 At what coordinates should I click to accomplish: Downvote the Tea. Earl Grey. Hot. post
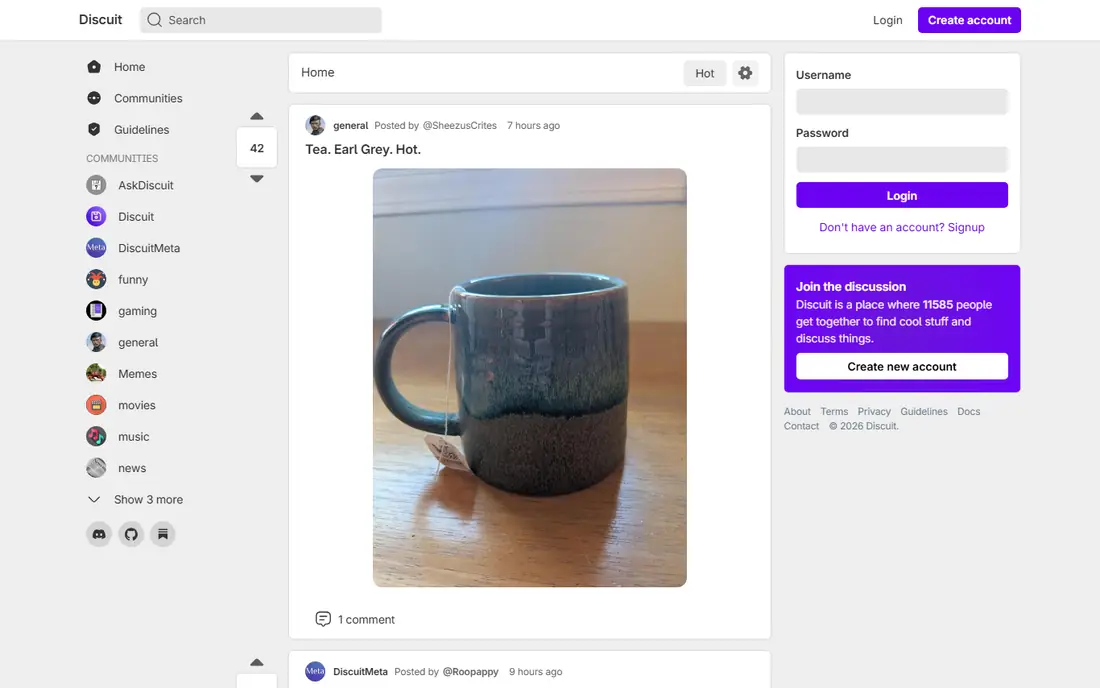coord(257,179)
